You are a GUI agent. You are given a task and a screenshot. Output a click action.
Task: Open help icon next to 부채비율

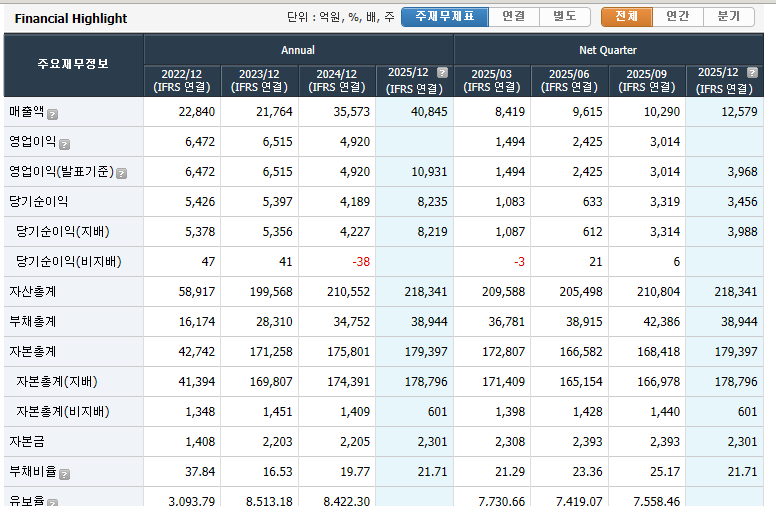64,474
